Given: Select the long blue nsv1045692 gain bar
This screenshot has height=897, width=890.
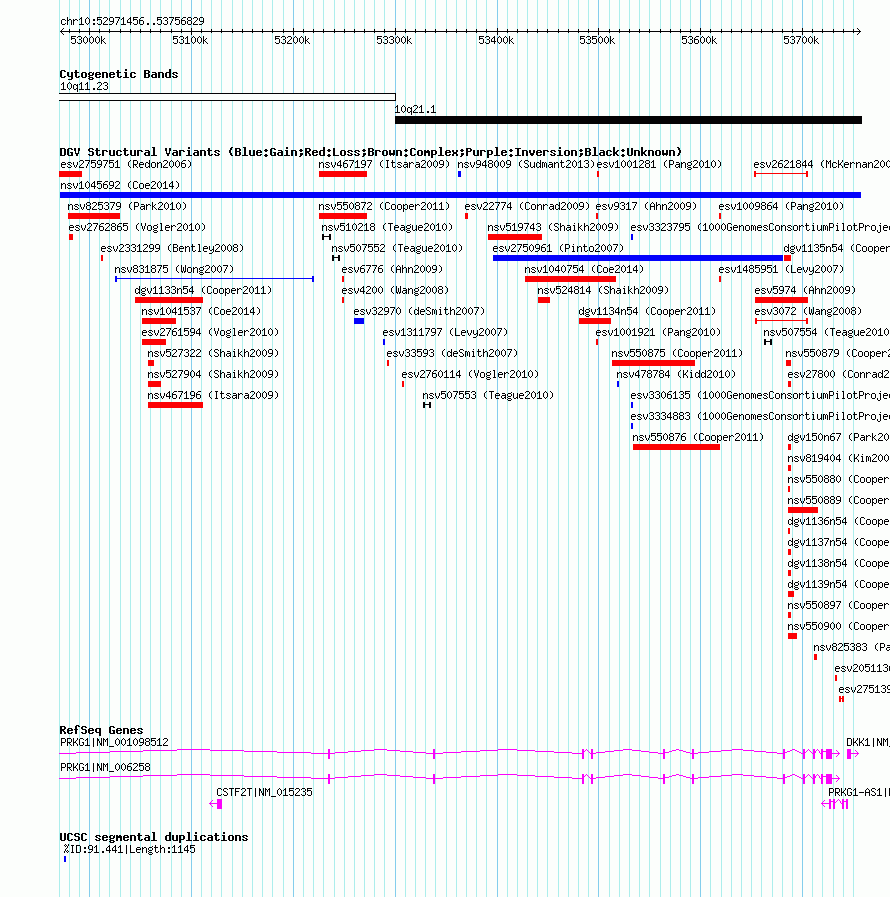Looking at the screenshot, I should 460,195.
